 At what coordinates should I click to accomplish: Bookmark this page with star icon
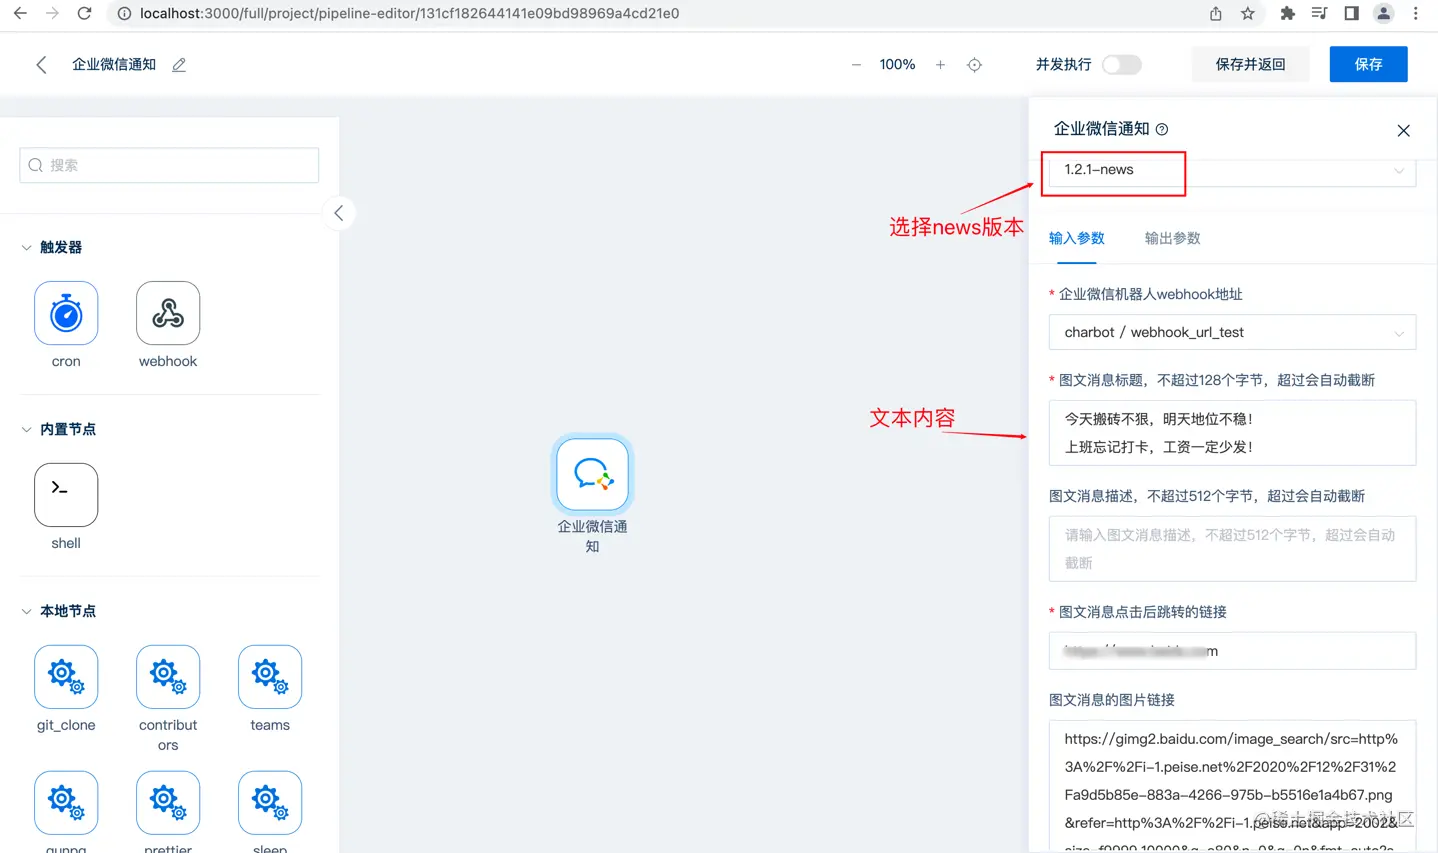pyautogui.click(x=1248, y=13)
